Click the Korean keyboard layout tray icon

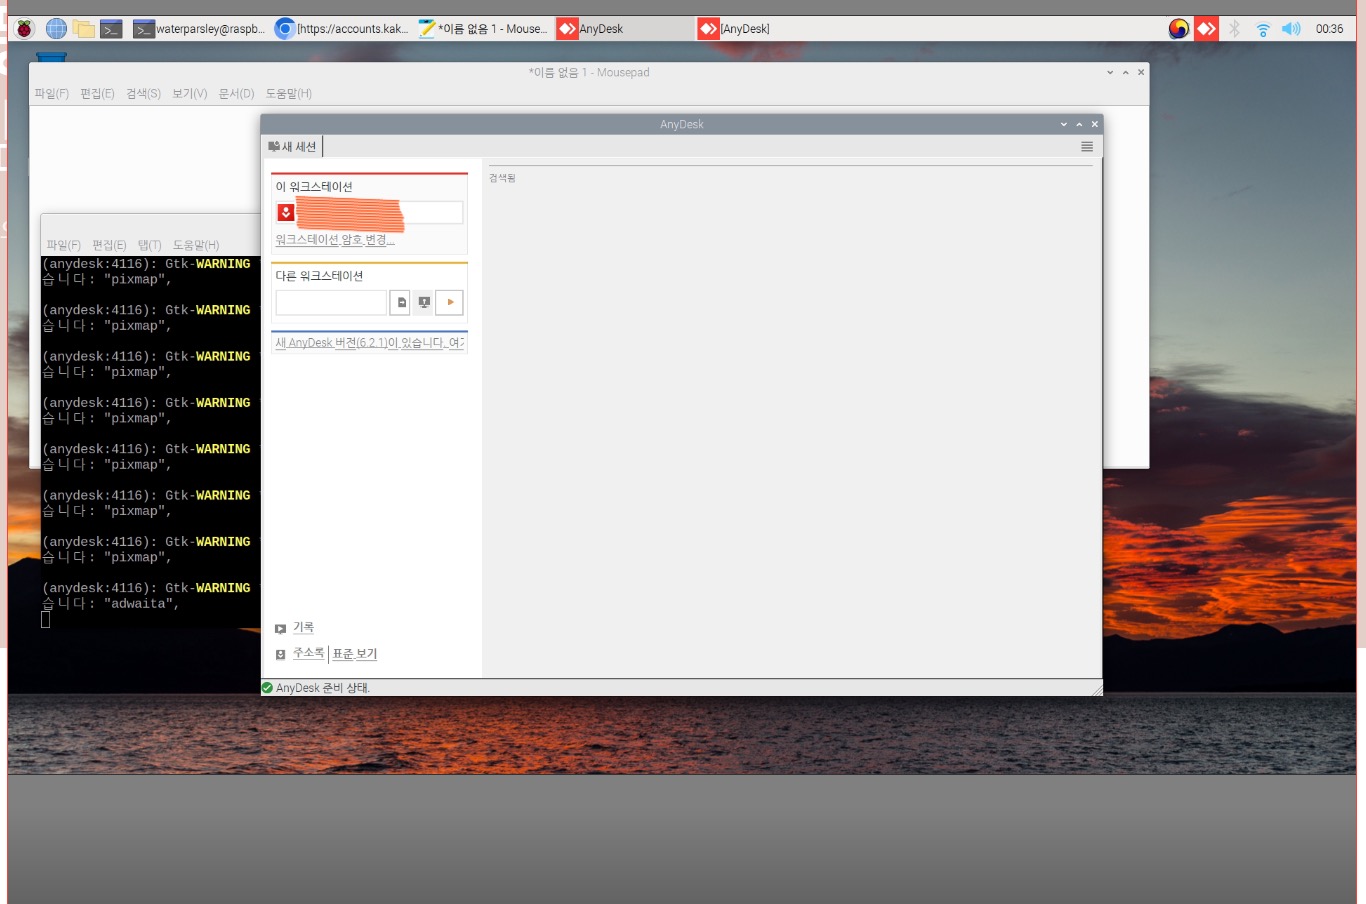coord(1179,29)
